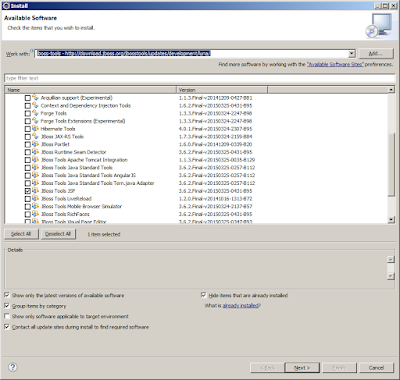The width and height of the screenshot is (400, 380).
Task: Open the already installed link
Action: coord(240,305)
